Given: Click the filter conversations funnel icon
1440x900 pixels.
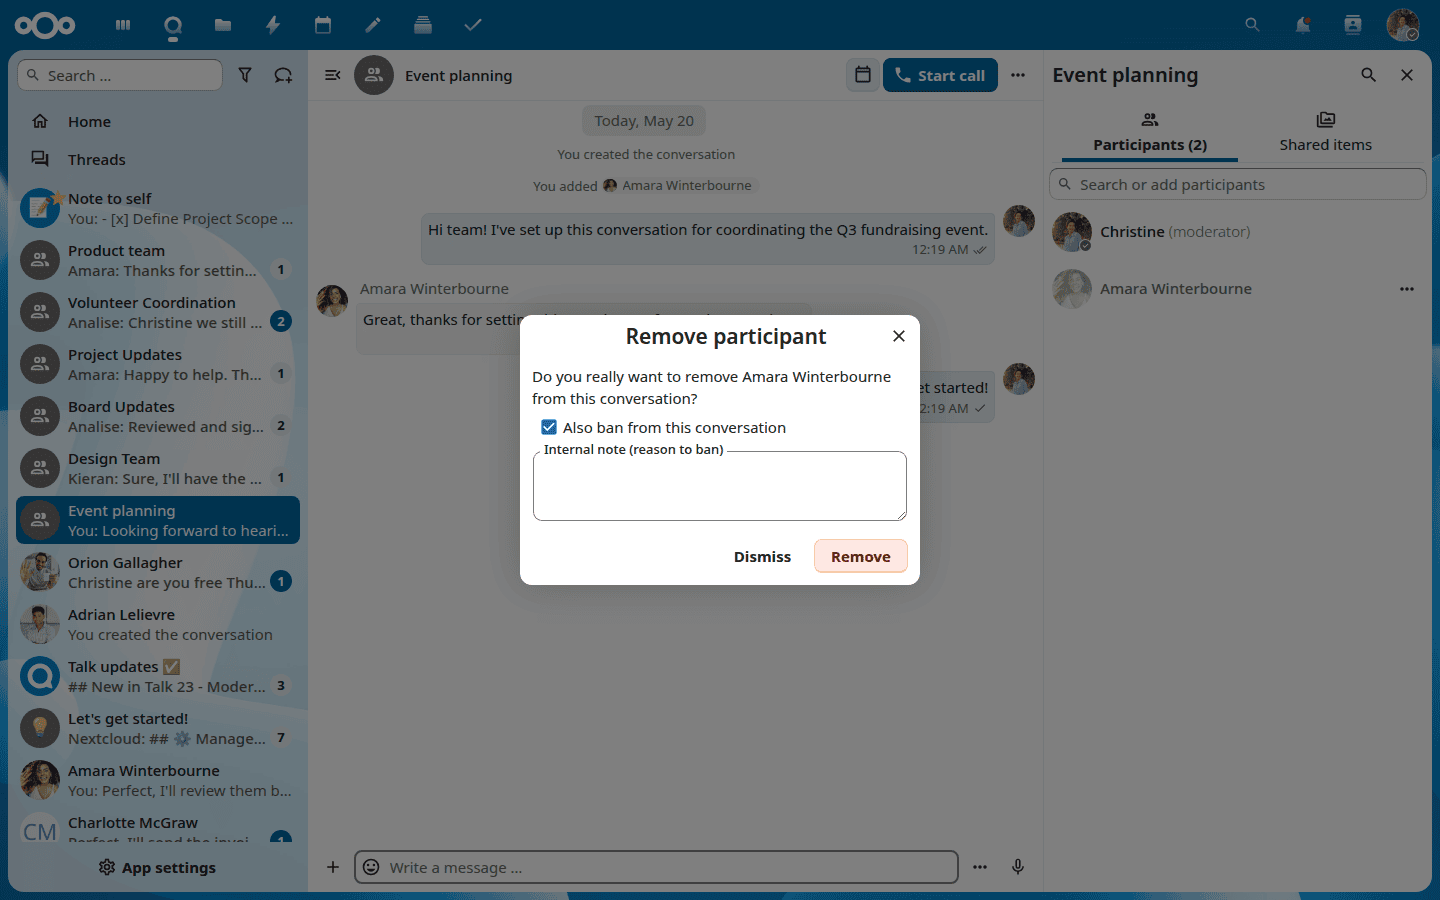Looking at the screenshot, I should [x=245, y=75].
